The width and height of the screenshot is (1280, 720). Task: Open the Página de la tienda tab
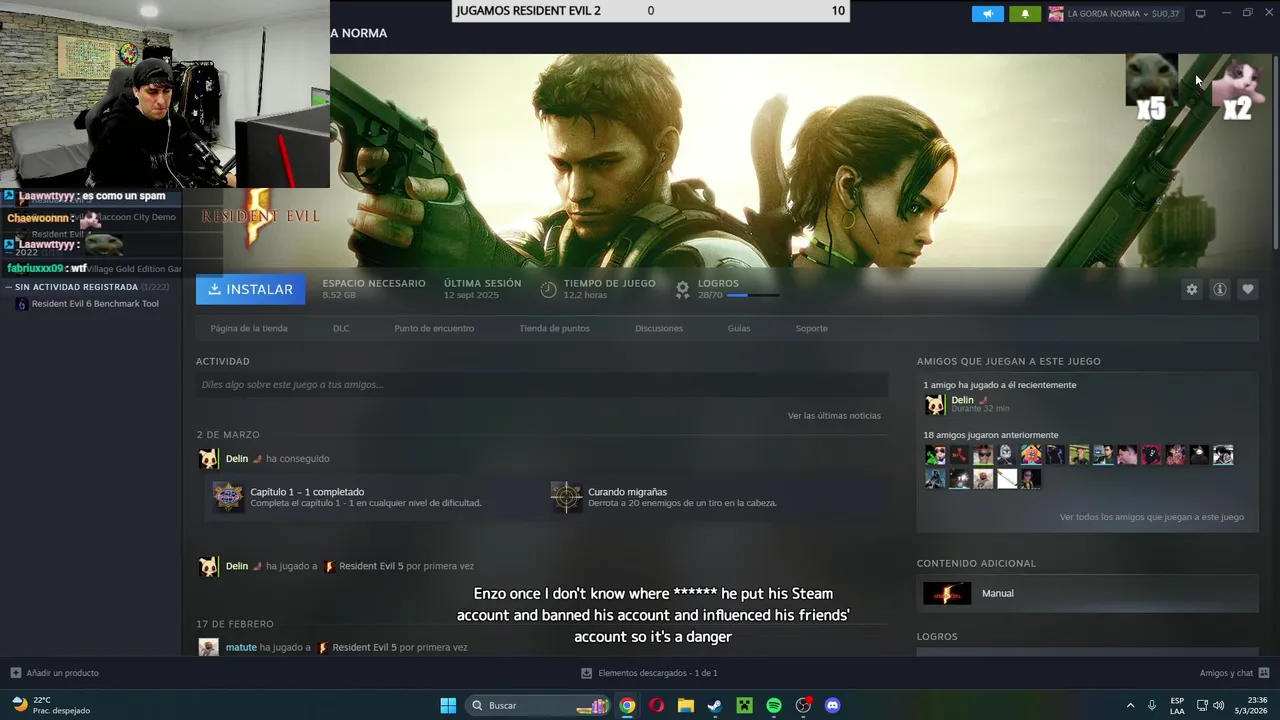(249, 328)
